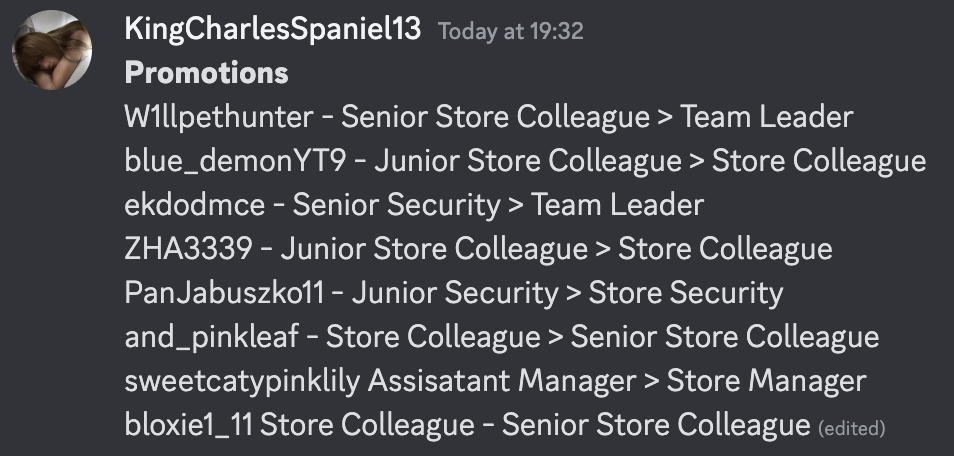Click "Store Security" on the PanJabuszko11 line
Image resolution: width=954 pixels, height=456 pixels.
coord(686,294)
